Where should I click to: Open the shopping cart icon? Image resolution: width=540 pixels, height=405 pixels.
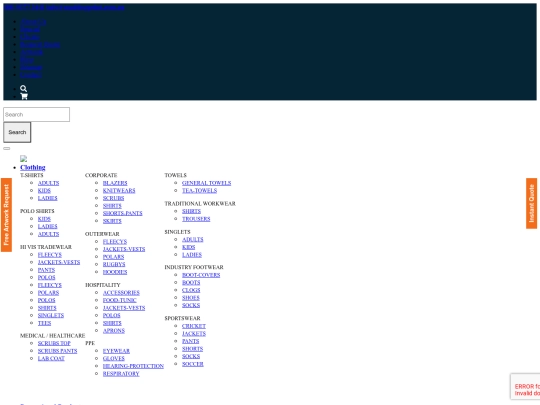click(24, 96)
